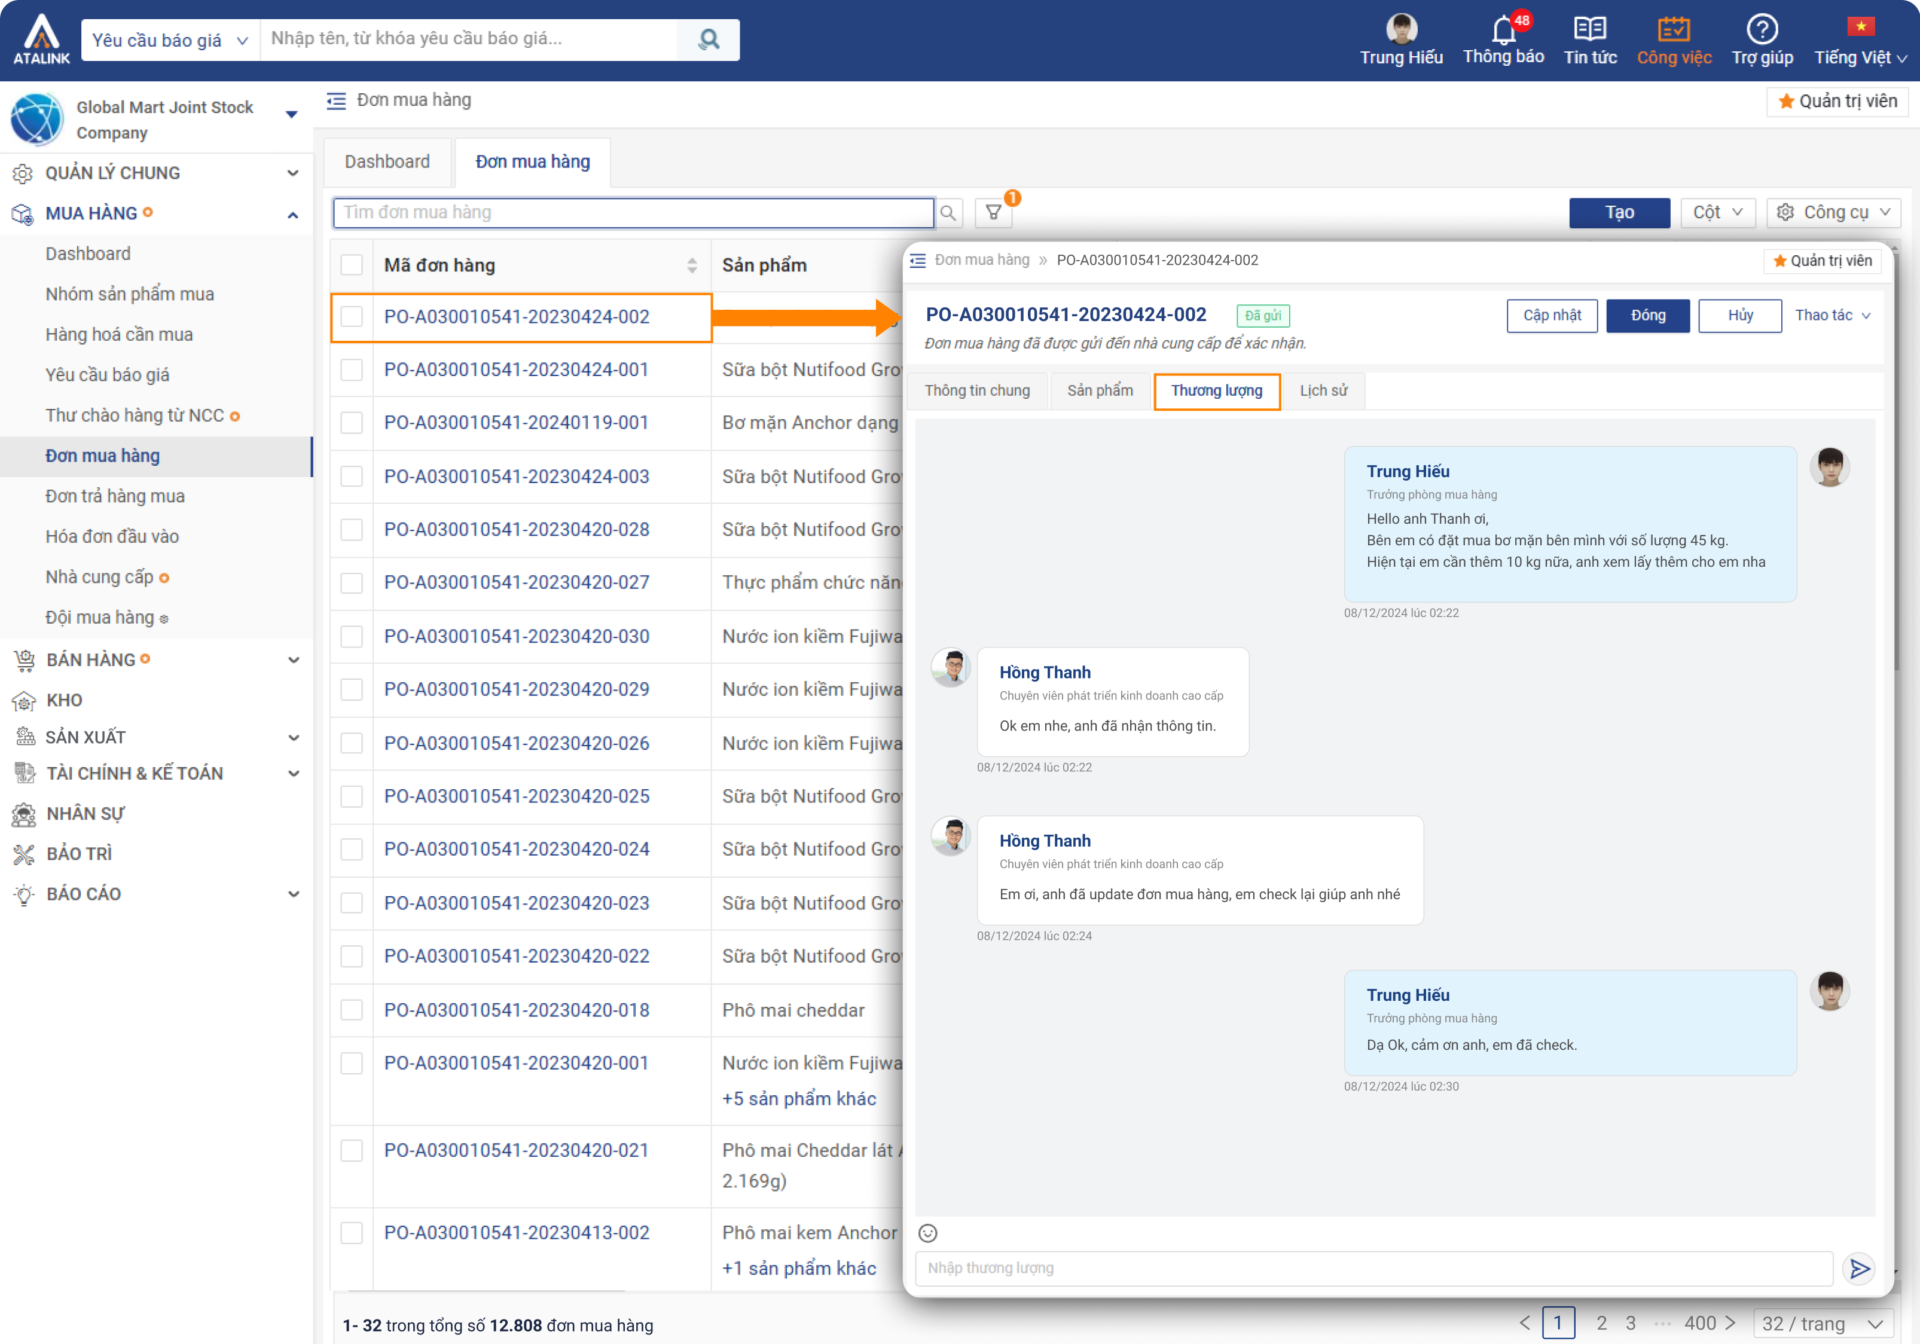Sort by Mã đơn hàng column arrows
The image size is (1920, 1344).
point(692,265)
